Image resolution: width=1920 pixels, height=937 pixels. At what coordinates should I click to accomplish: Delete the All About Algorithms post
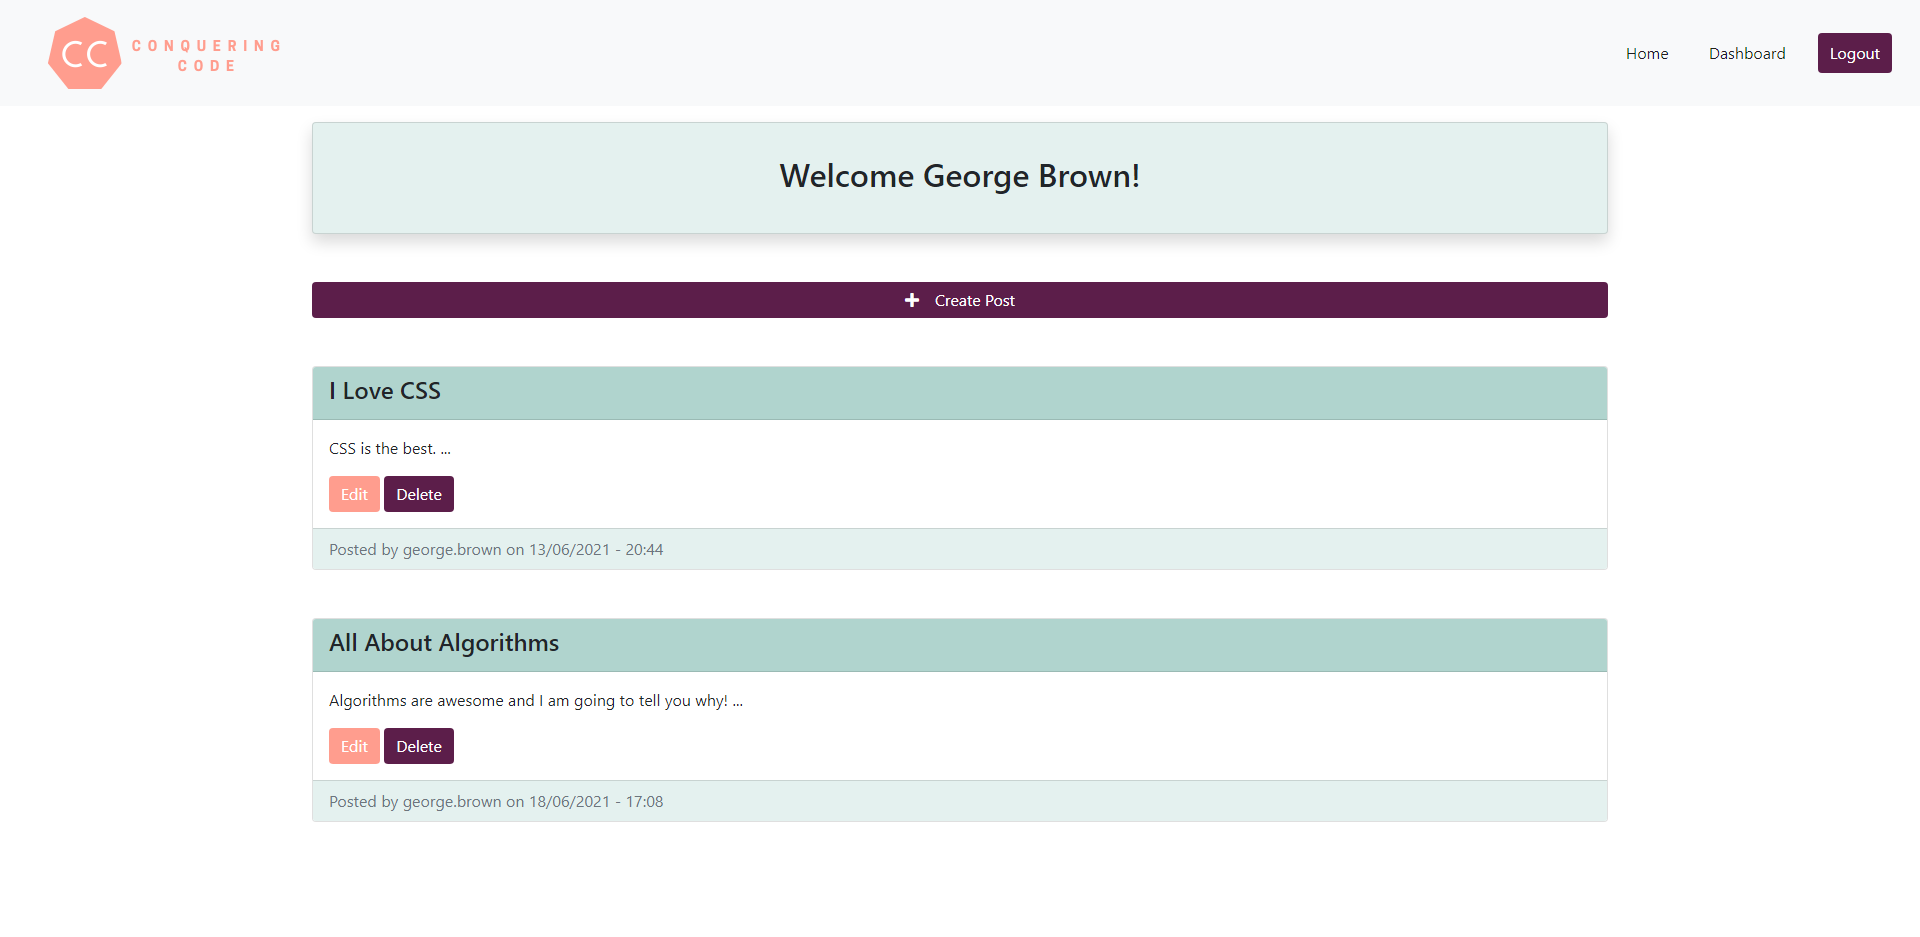coord(418,746)
